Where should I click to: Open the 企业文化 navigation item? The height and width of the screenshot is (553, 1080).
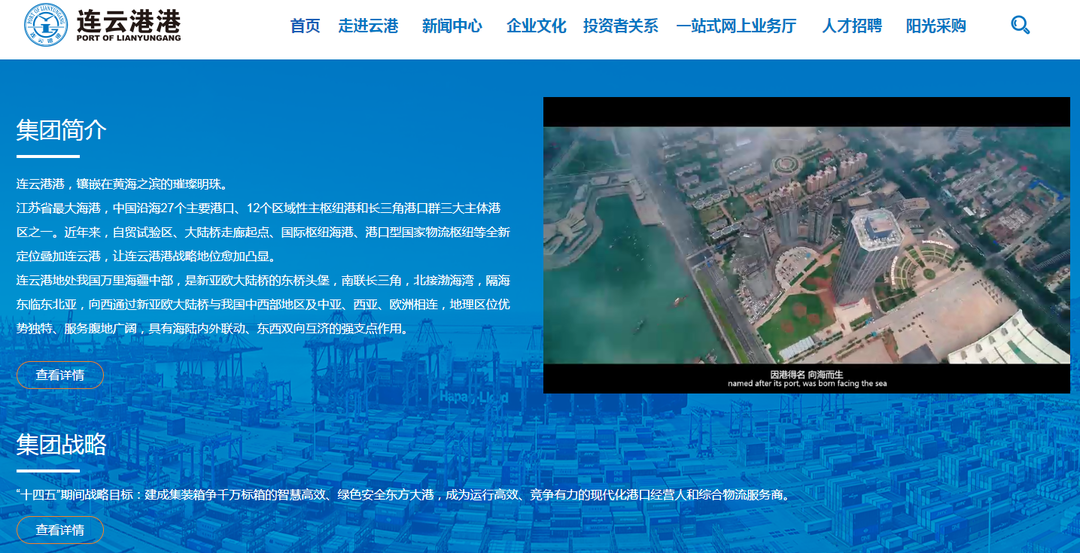pos(536,26)
